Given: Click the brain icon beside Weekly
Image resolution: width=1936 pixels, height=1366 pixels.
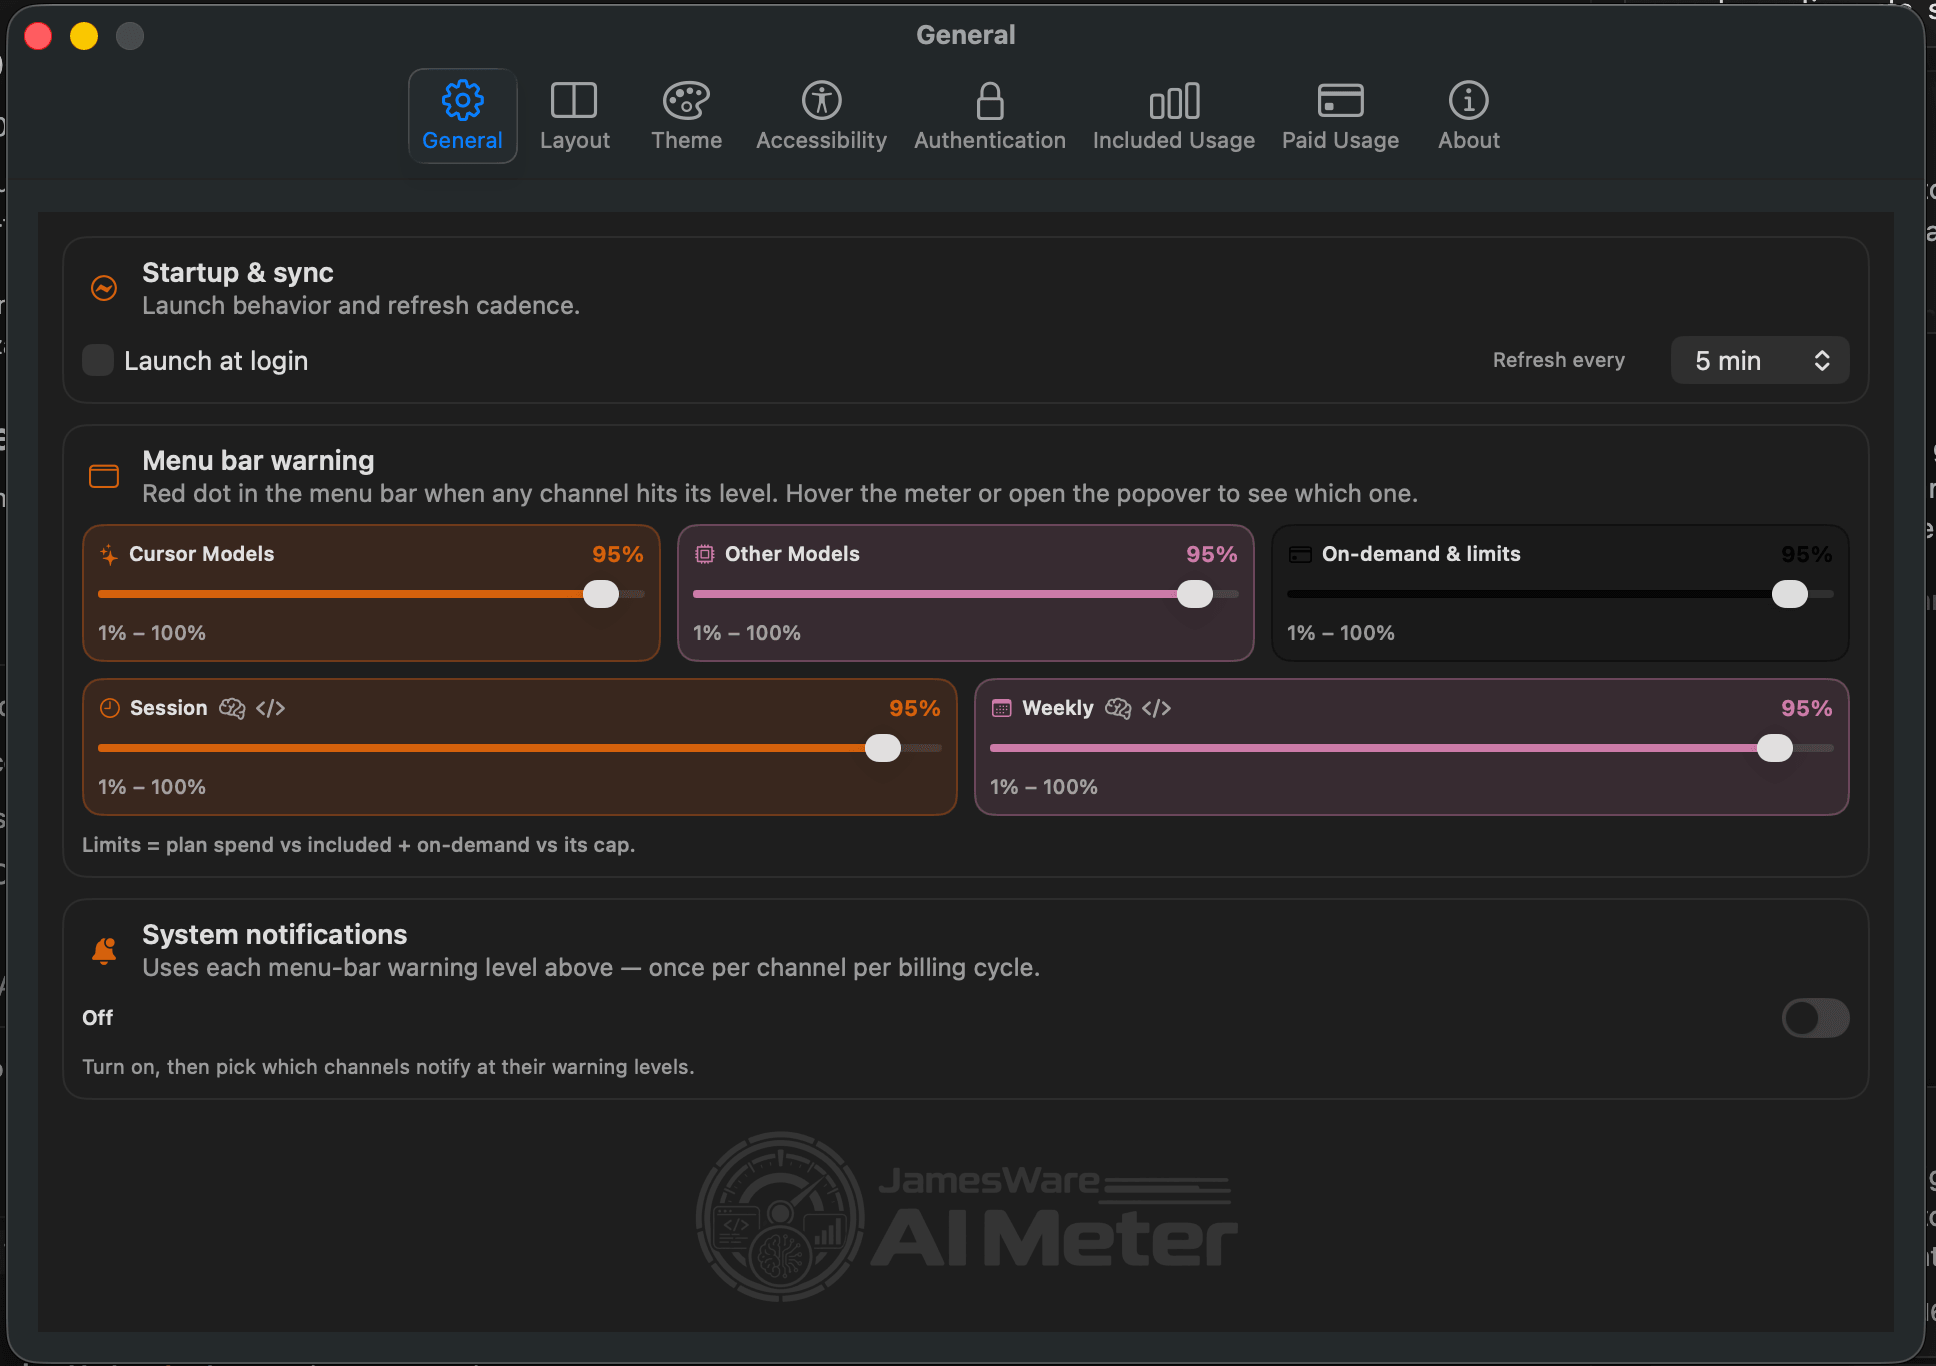Looking at the screenshot, I should coord(1118,708).
